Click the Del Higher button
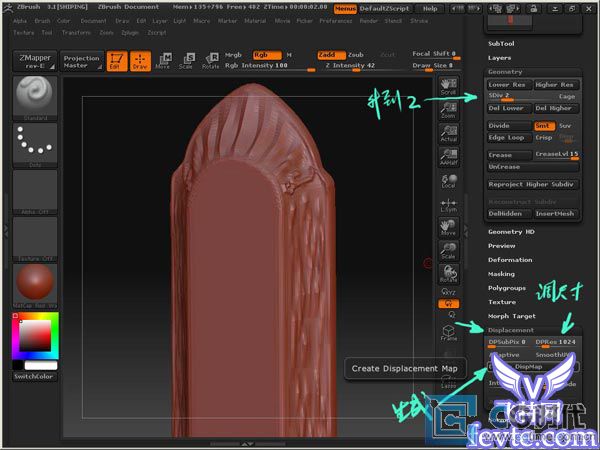Screen dimensions: 600x450 [557, 108]
